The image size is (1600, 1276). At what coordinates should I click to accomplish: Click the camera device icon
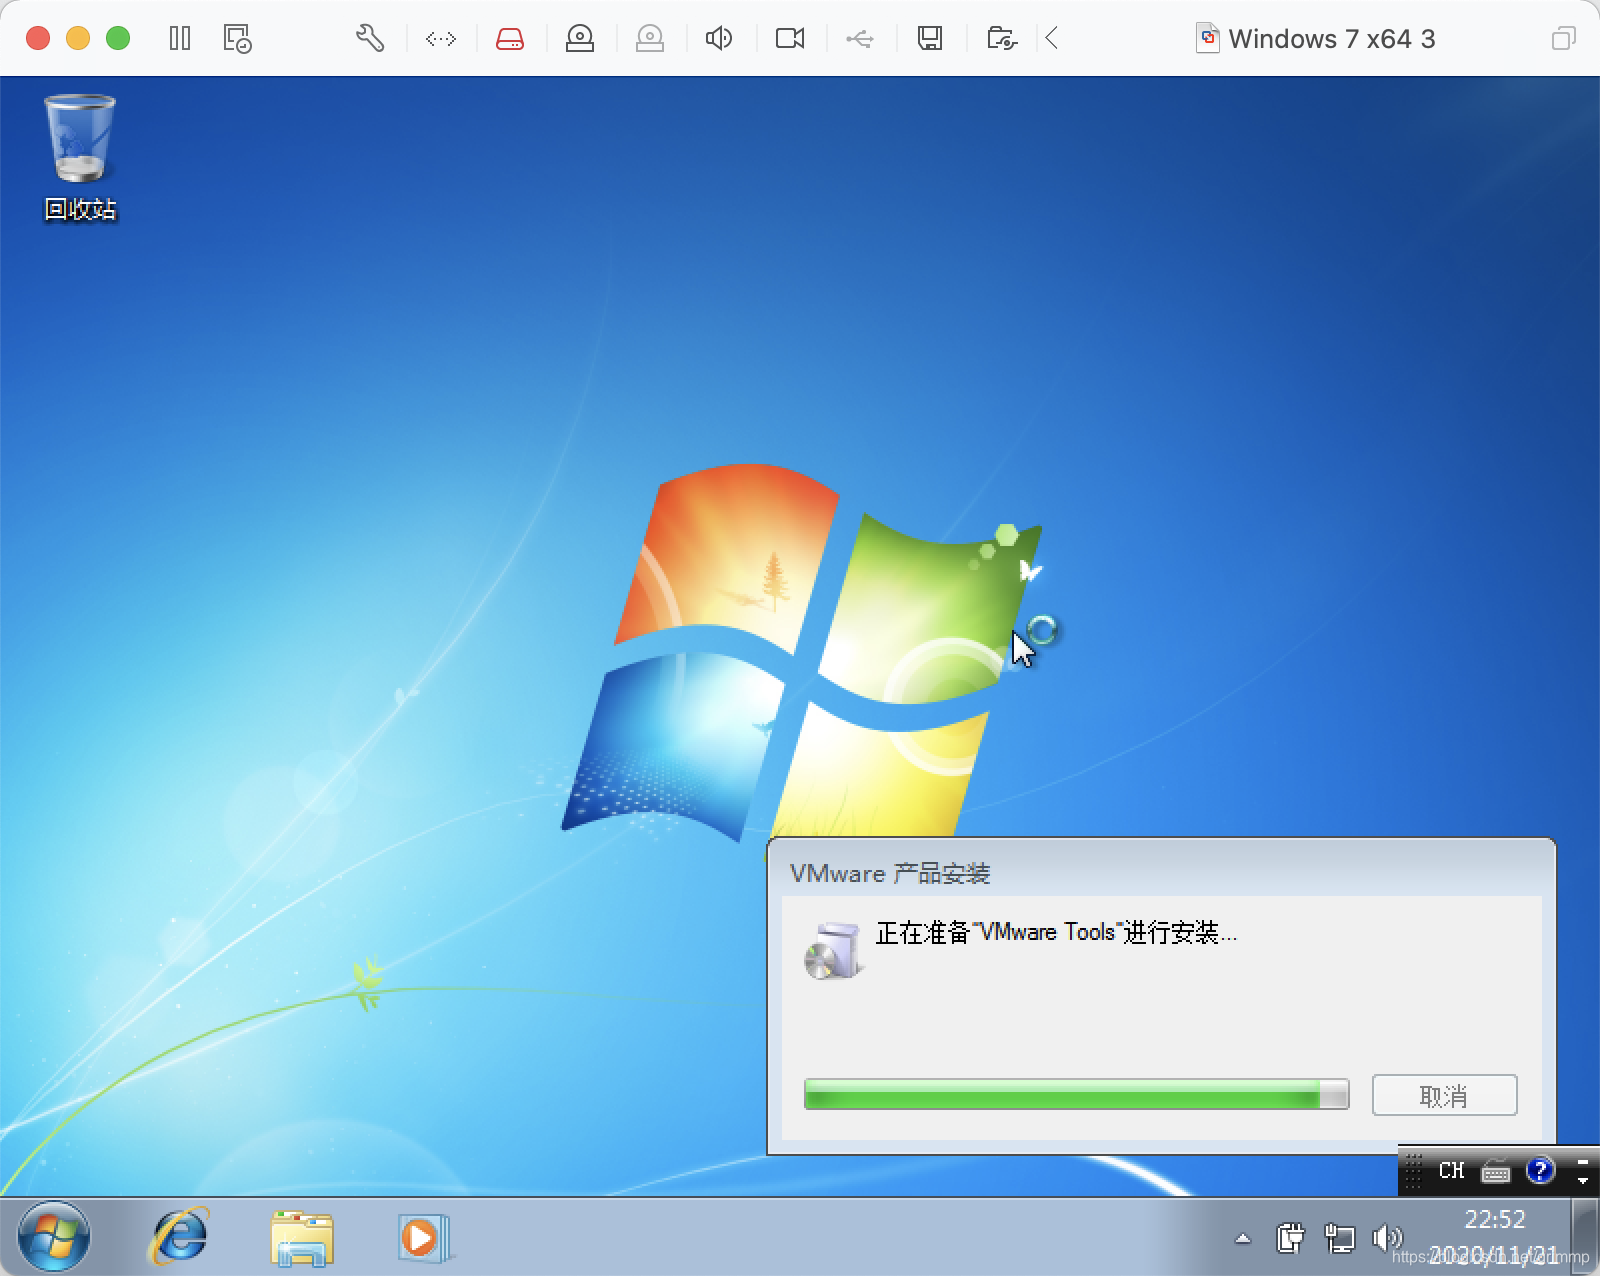click(790, 39)
